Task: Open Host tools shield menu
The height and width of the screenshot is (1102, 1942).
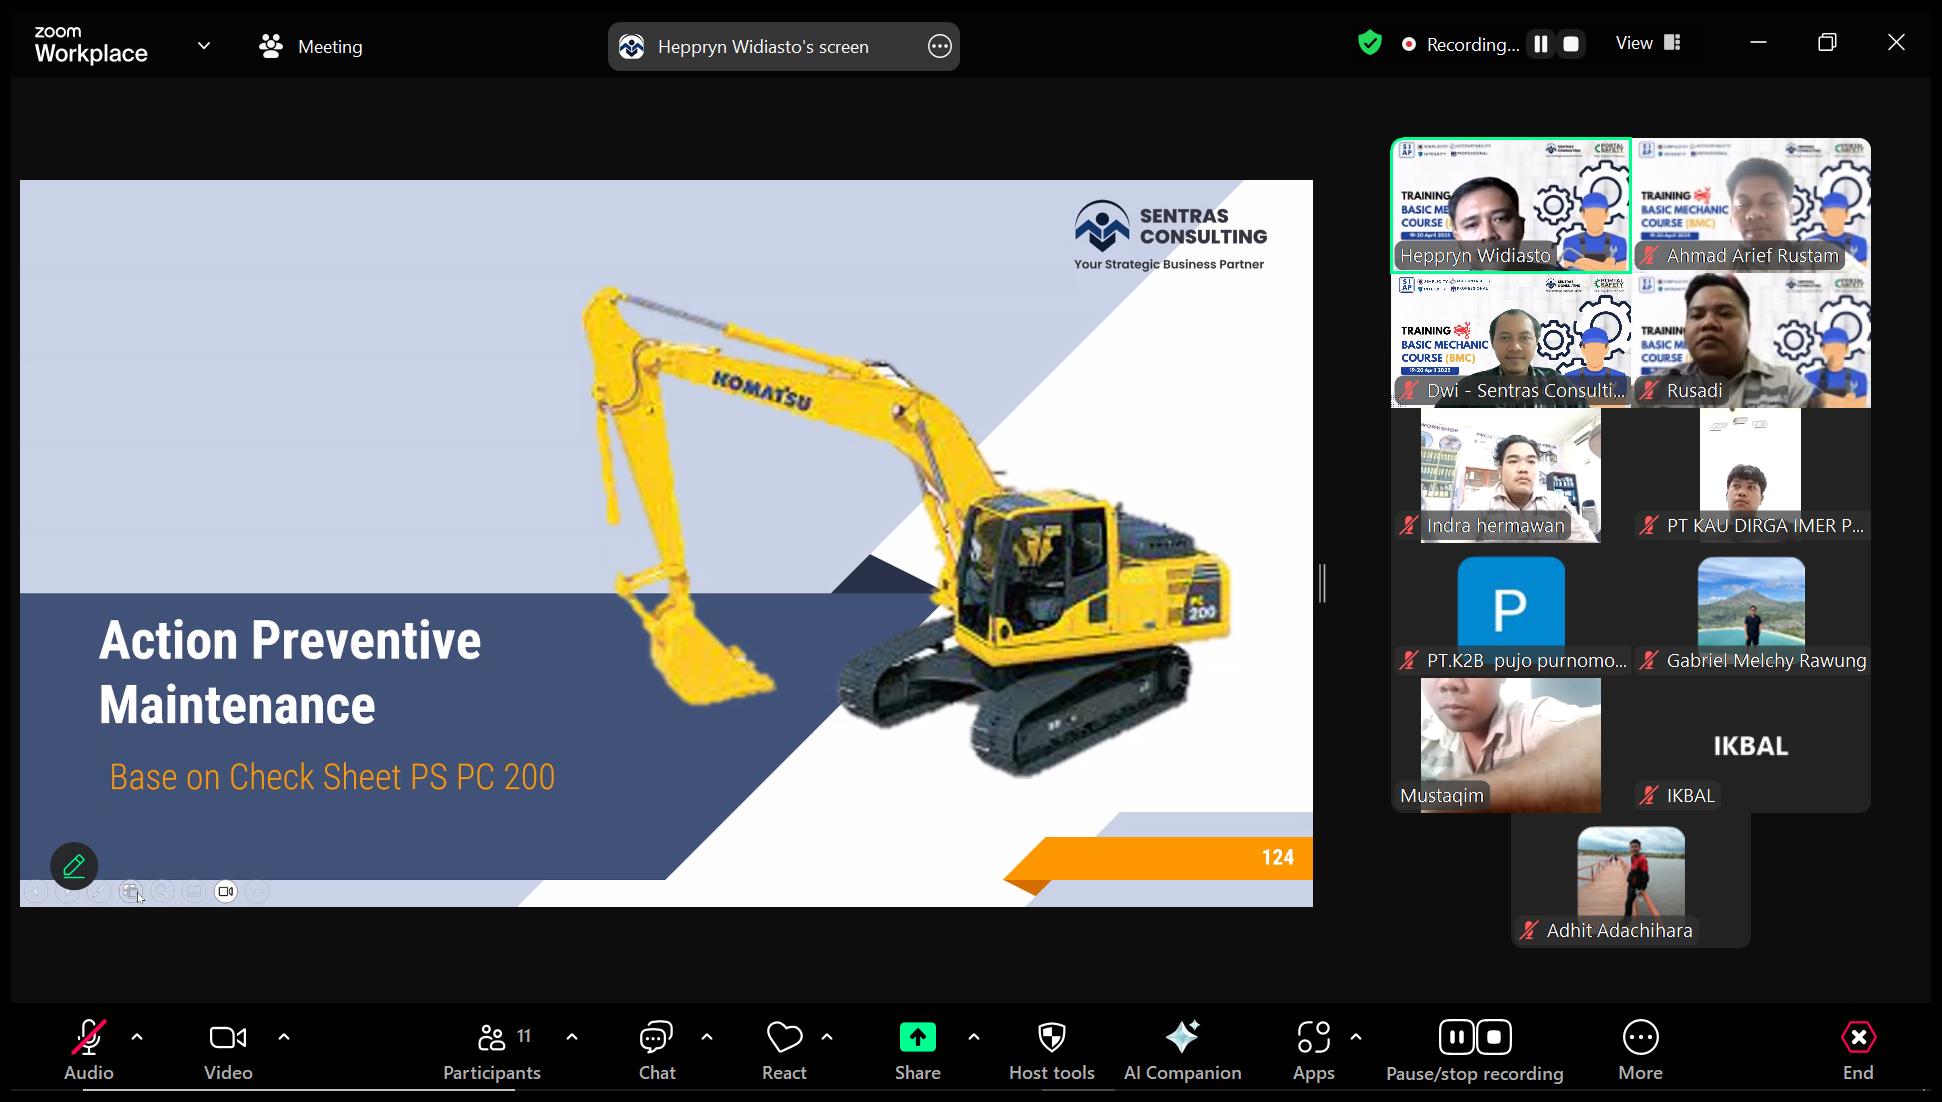Action: pyautogui.click(x=1052, y=1050)
